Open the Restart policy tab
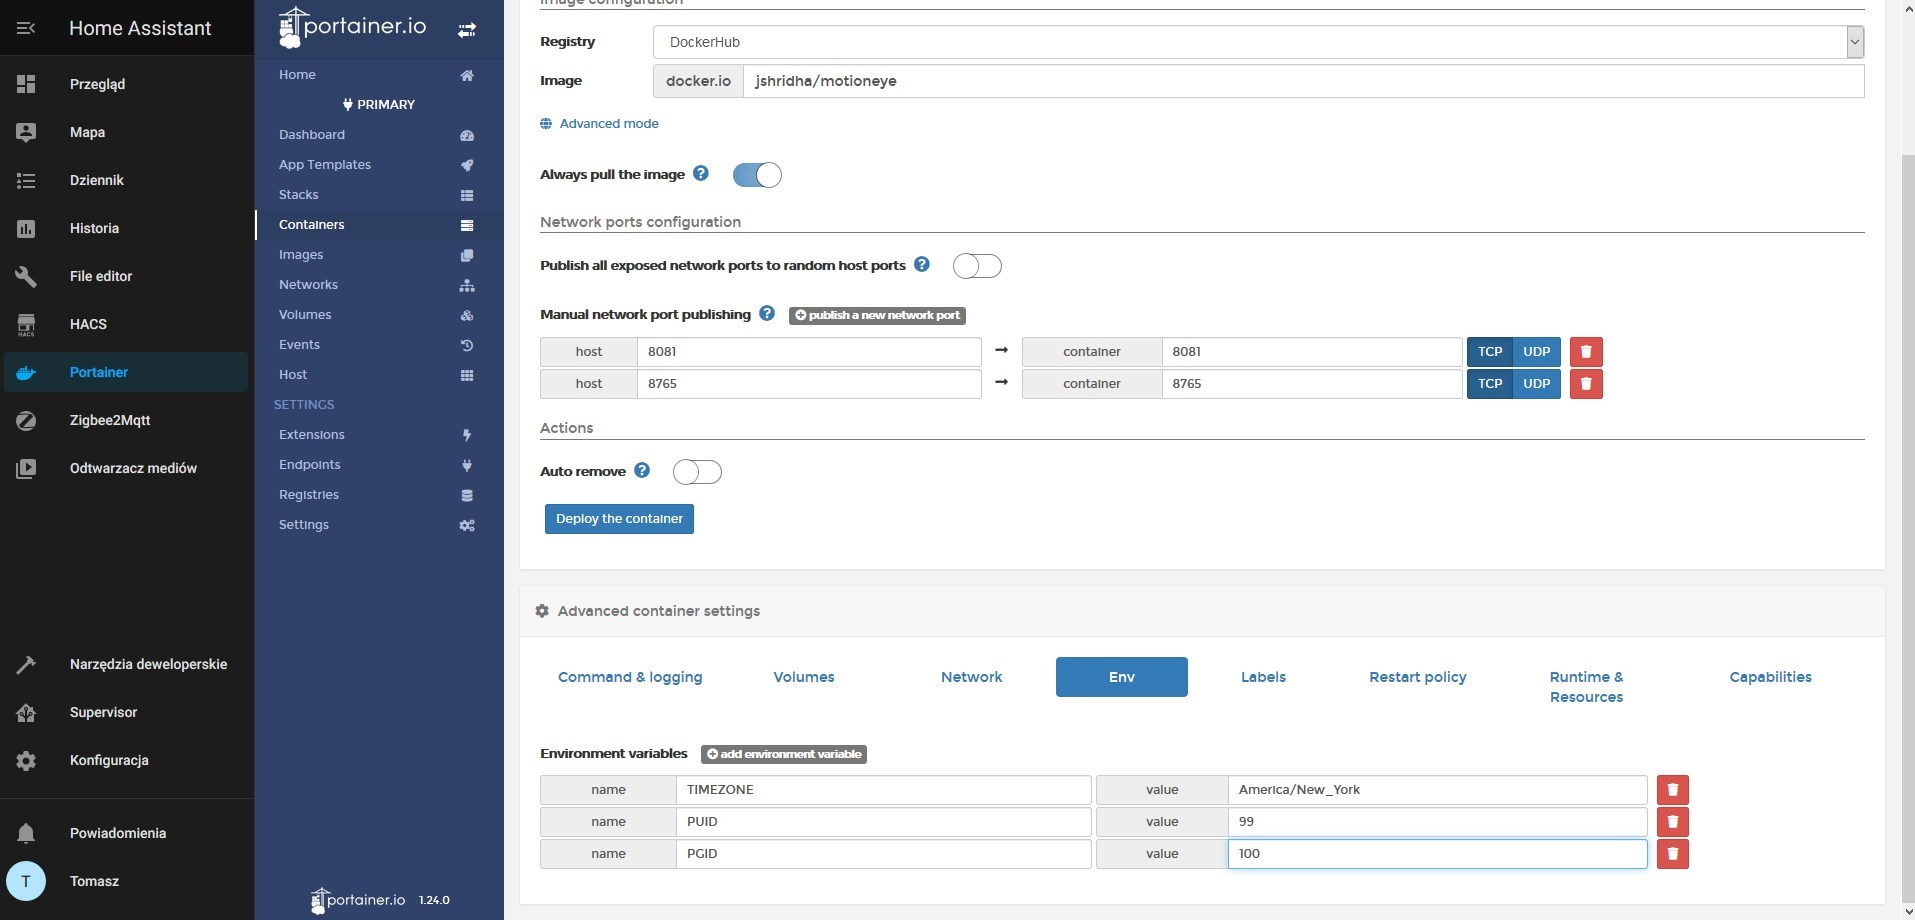Screen dimensions: 1915x920 1417,677
